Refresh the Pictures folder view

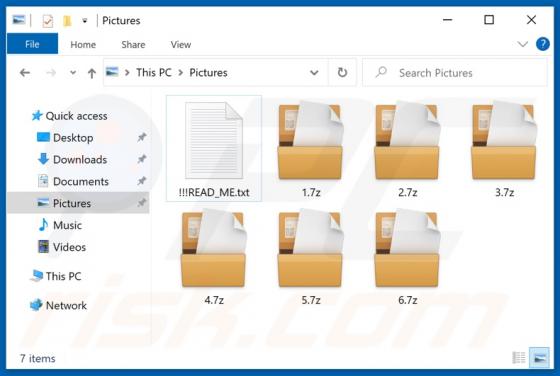coord(342,72)
